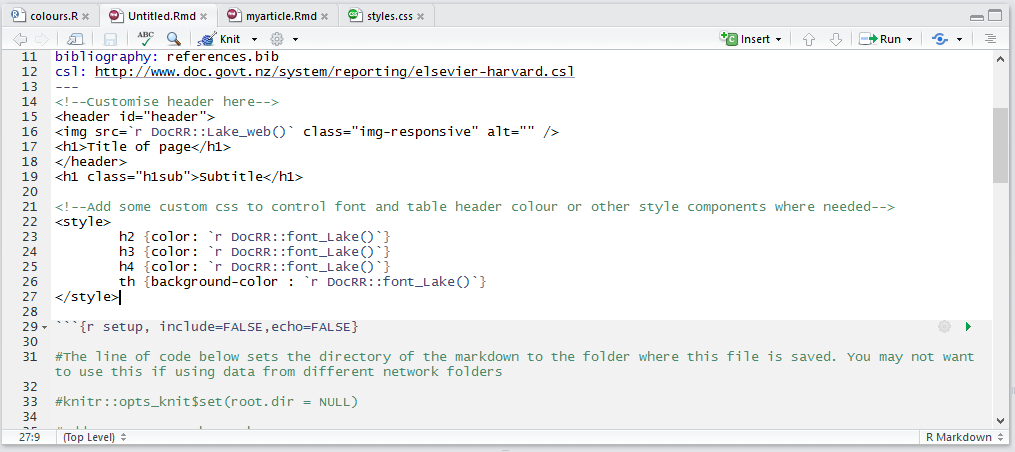The image size is (1015, 452).
Task: Place cursor in "Title of page" text
Action: (139, 146)
